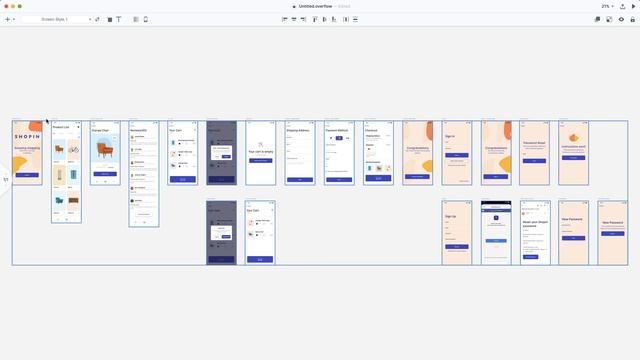Toggle the lock icon in toolbar
This screenshot has height=360, width=640.
tap(633, 19)
